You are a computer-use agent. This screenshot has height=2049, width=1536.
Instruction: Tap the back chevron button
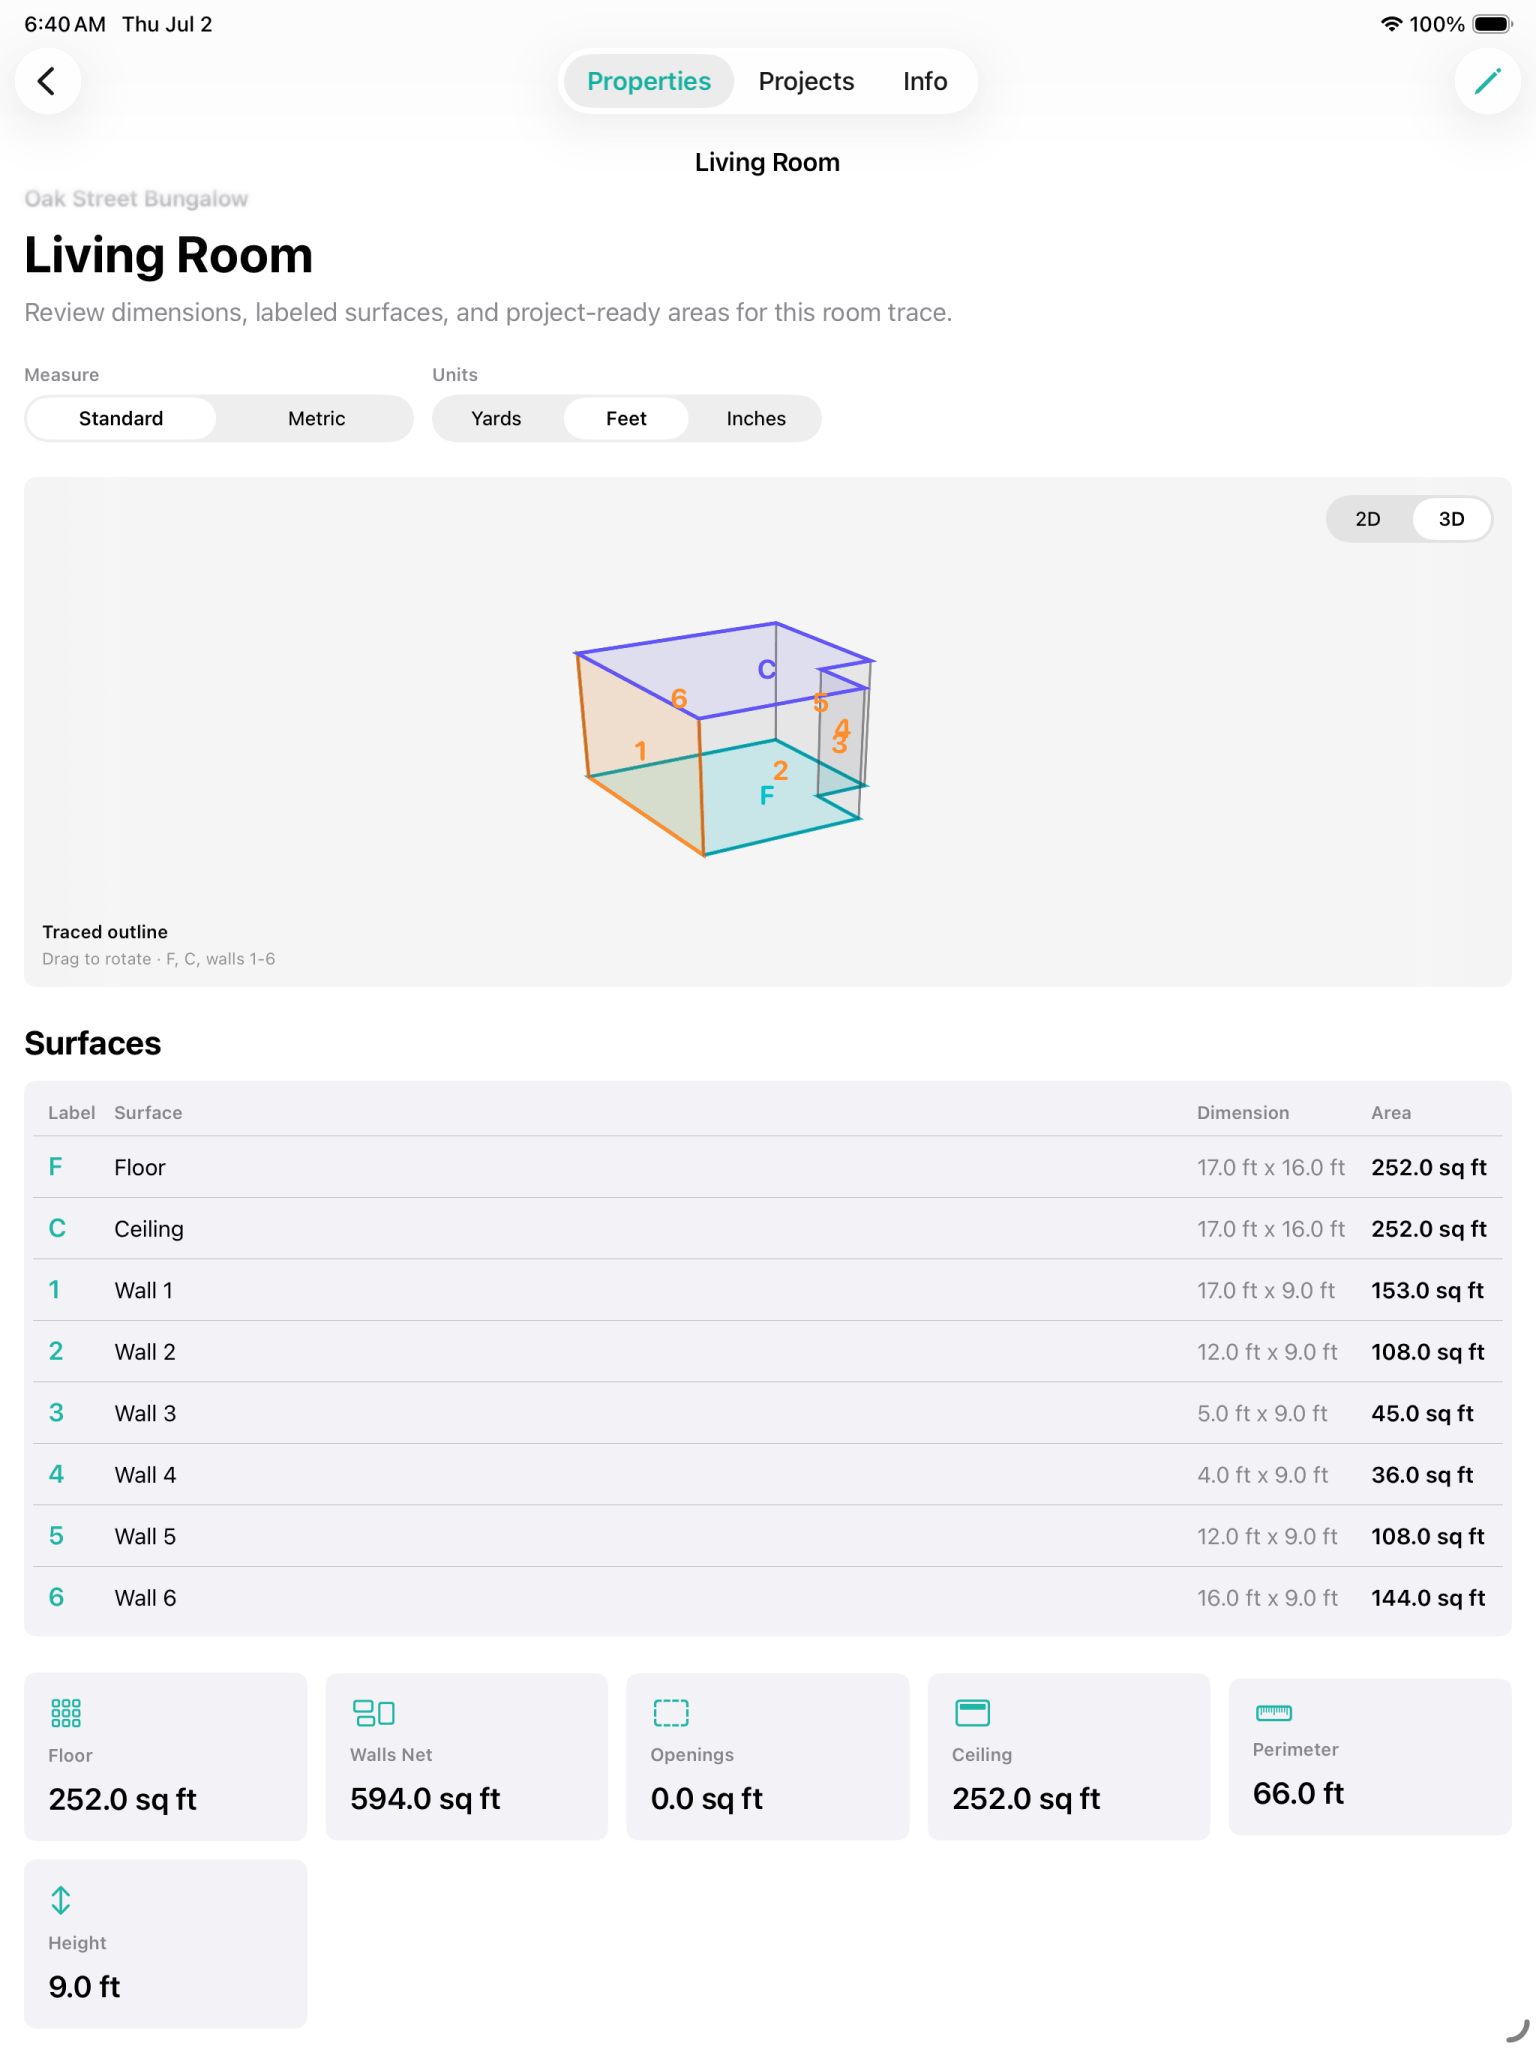coord(47,81)
